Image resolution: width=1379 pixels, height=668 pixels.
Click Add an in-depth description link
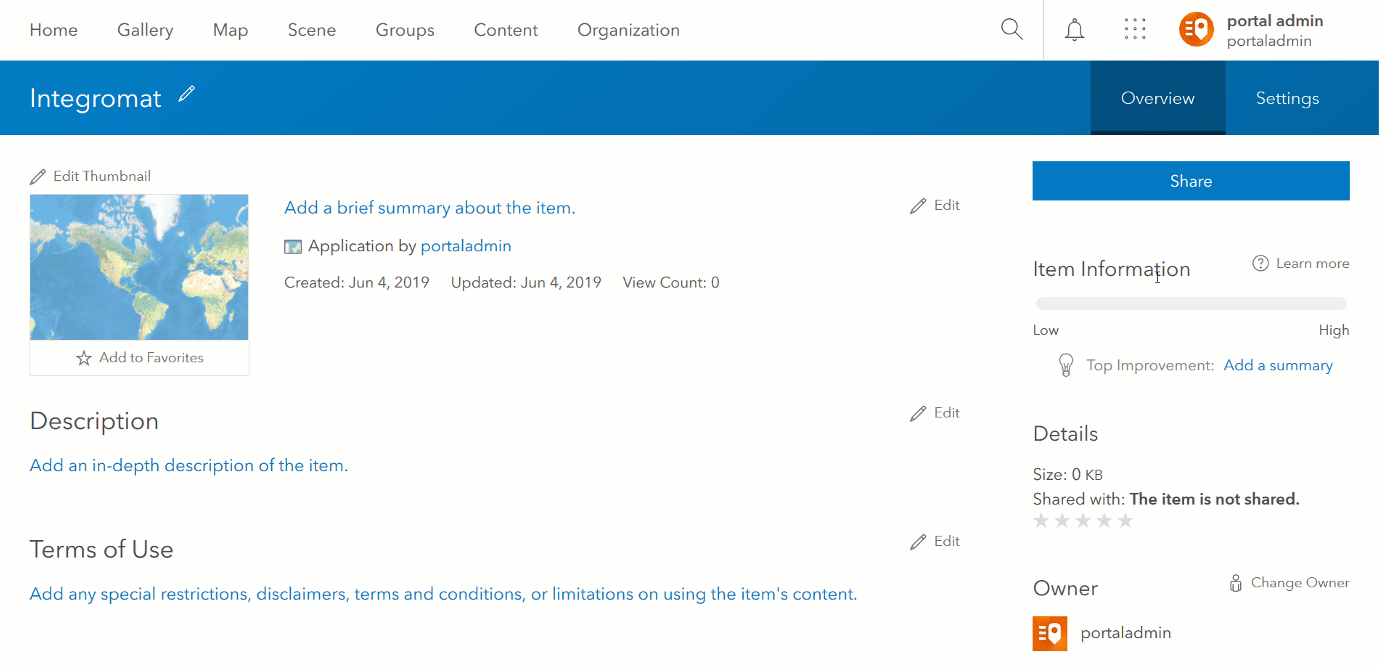pyautogui.click(x=189, y=465)
